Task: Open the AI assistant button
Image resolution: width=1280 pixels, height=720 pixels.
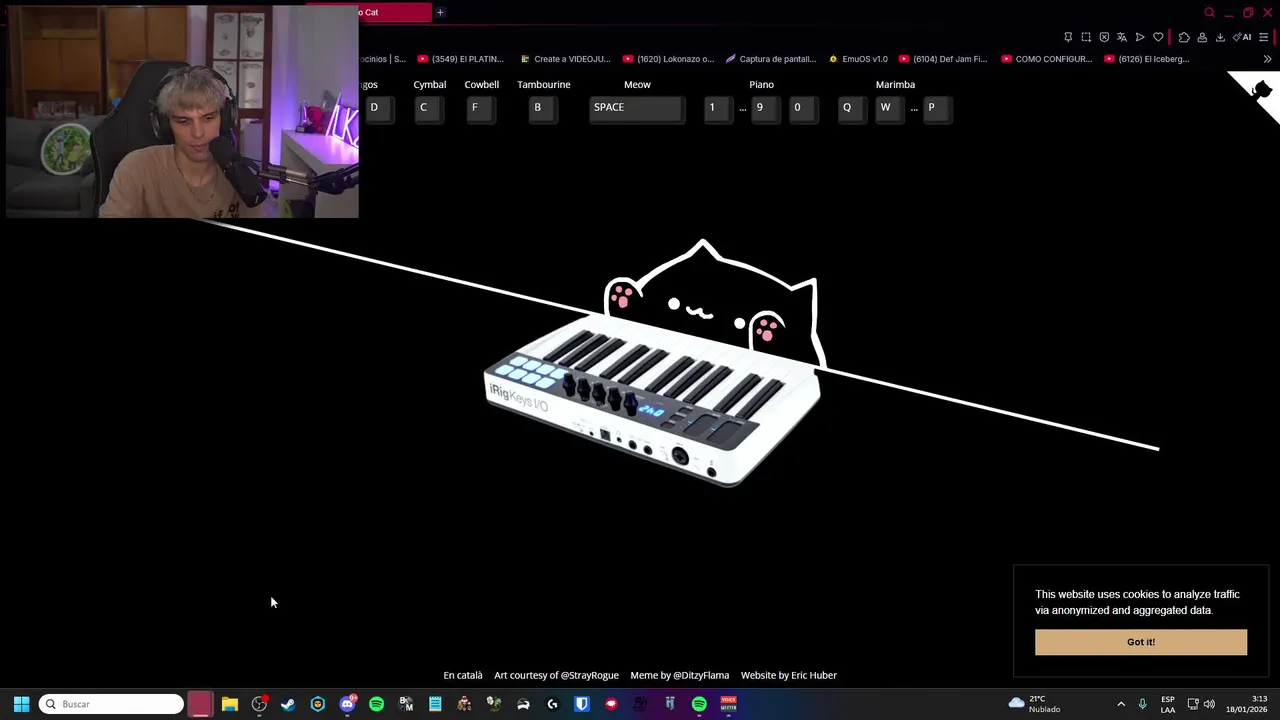Action: 1242,37
